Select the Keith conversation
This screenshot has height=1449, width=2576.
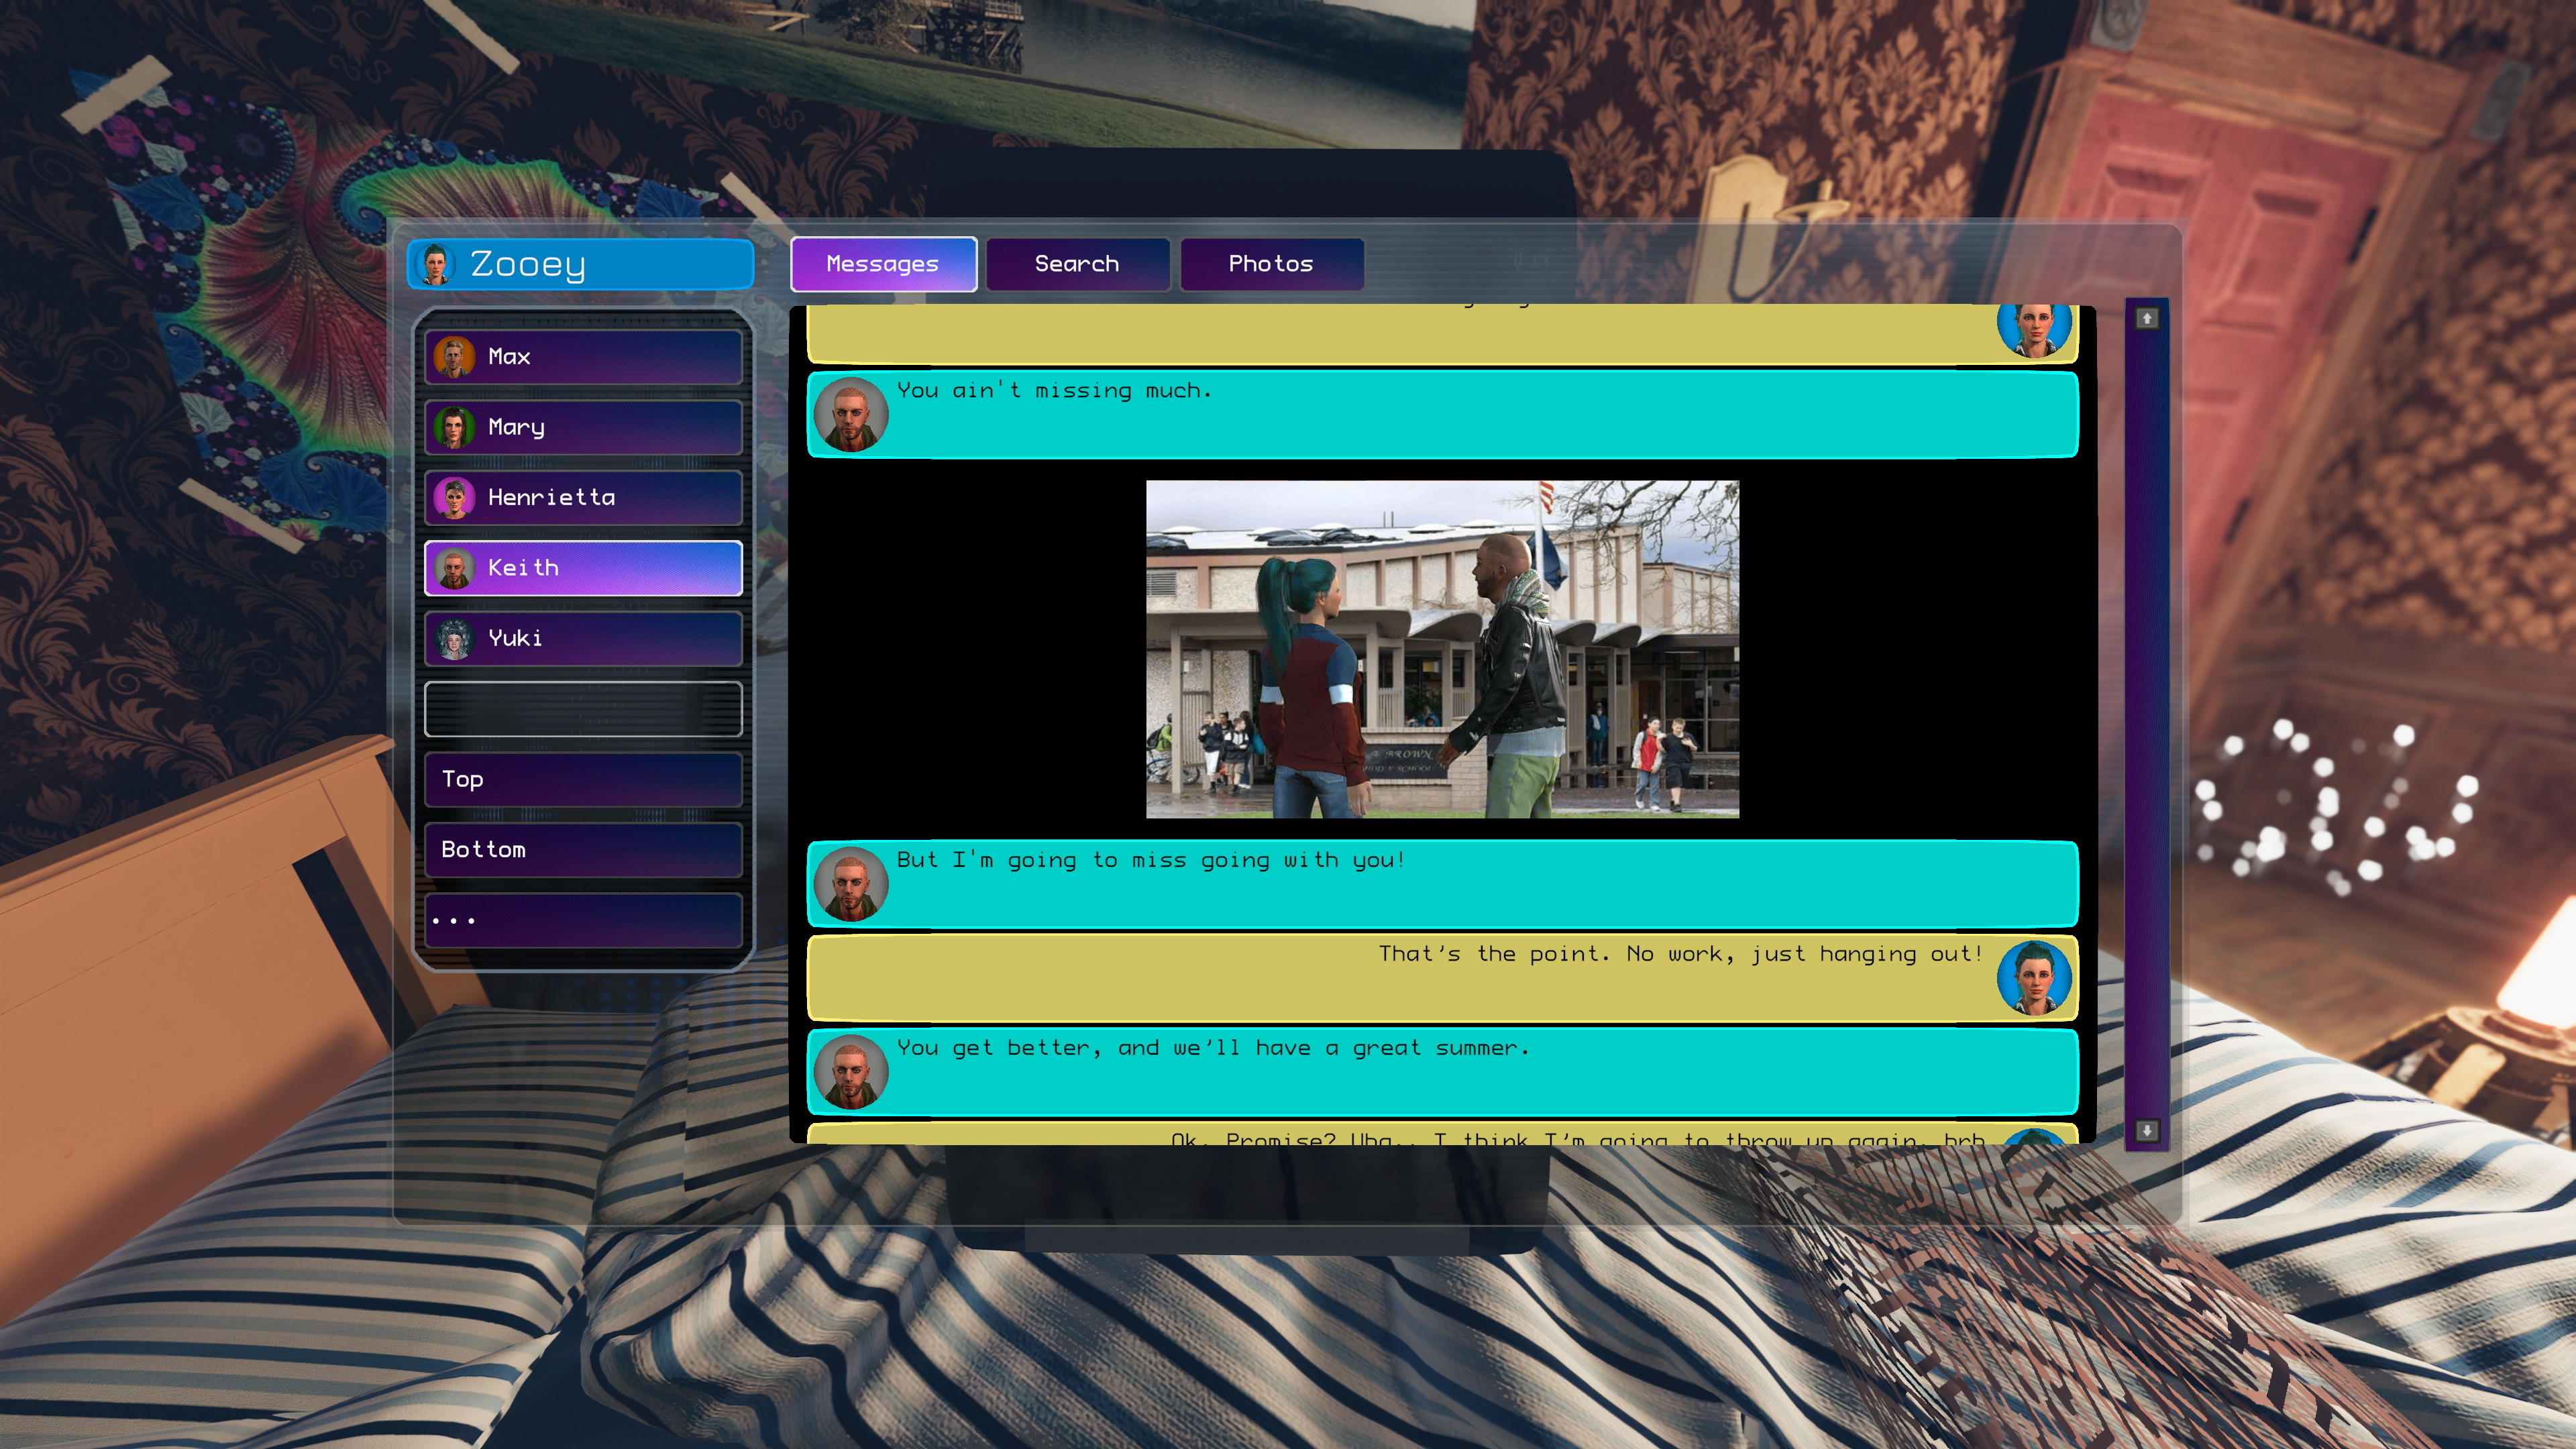(583, 568)
